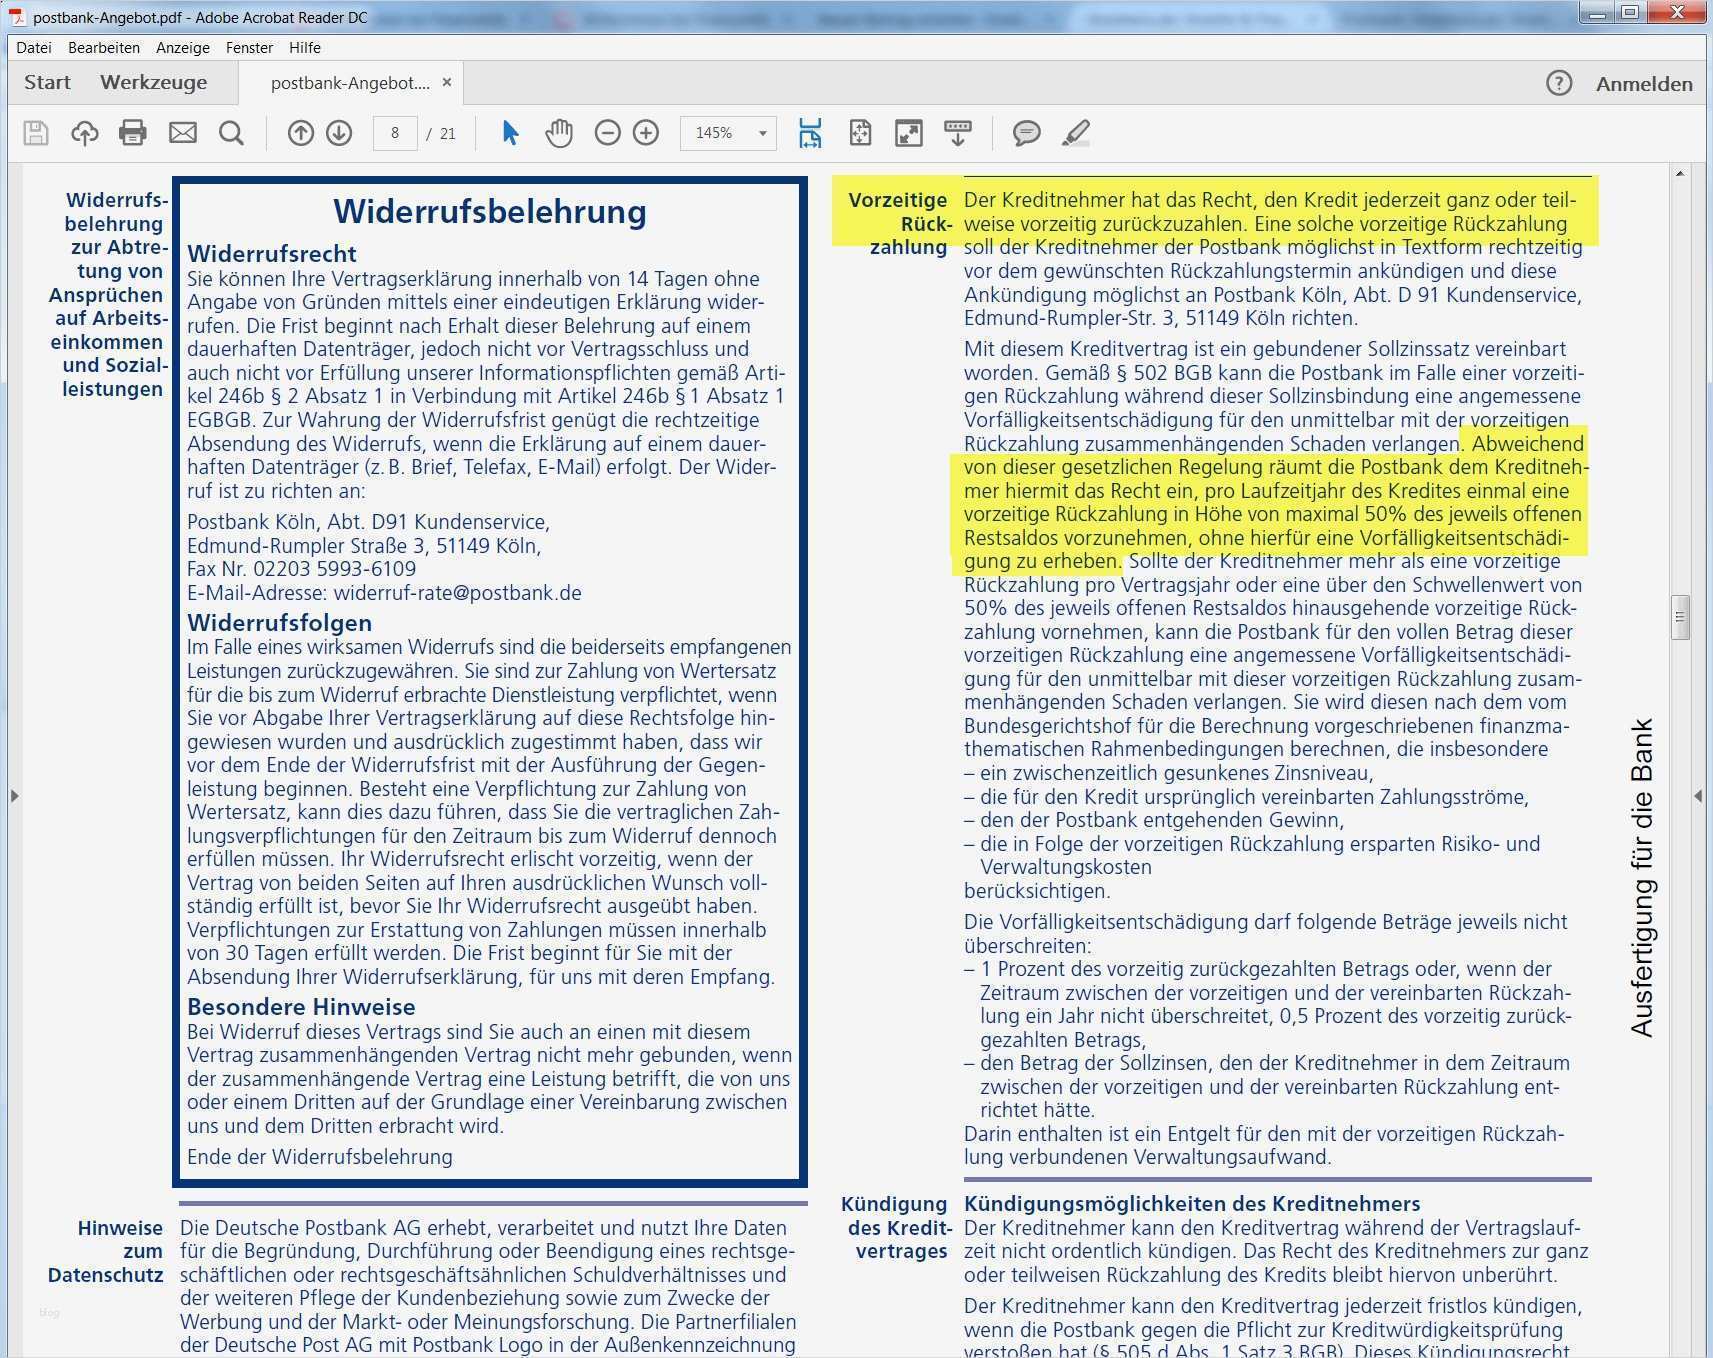The height and width of the screenshot is (1358, 1713).
Task: Open the Anzeige menu
Action: coord(183,47)
